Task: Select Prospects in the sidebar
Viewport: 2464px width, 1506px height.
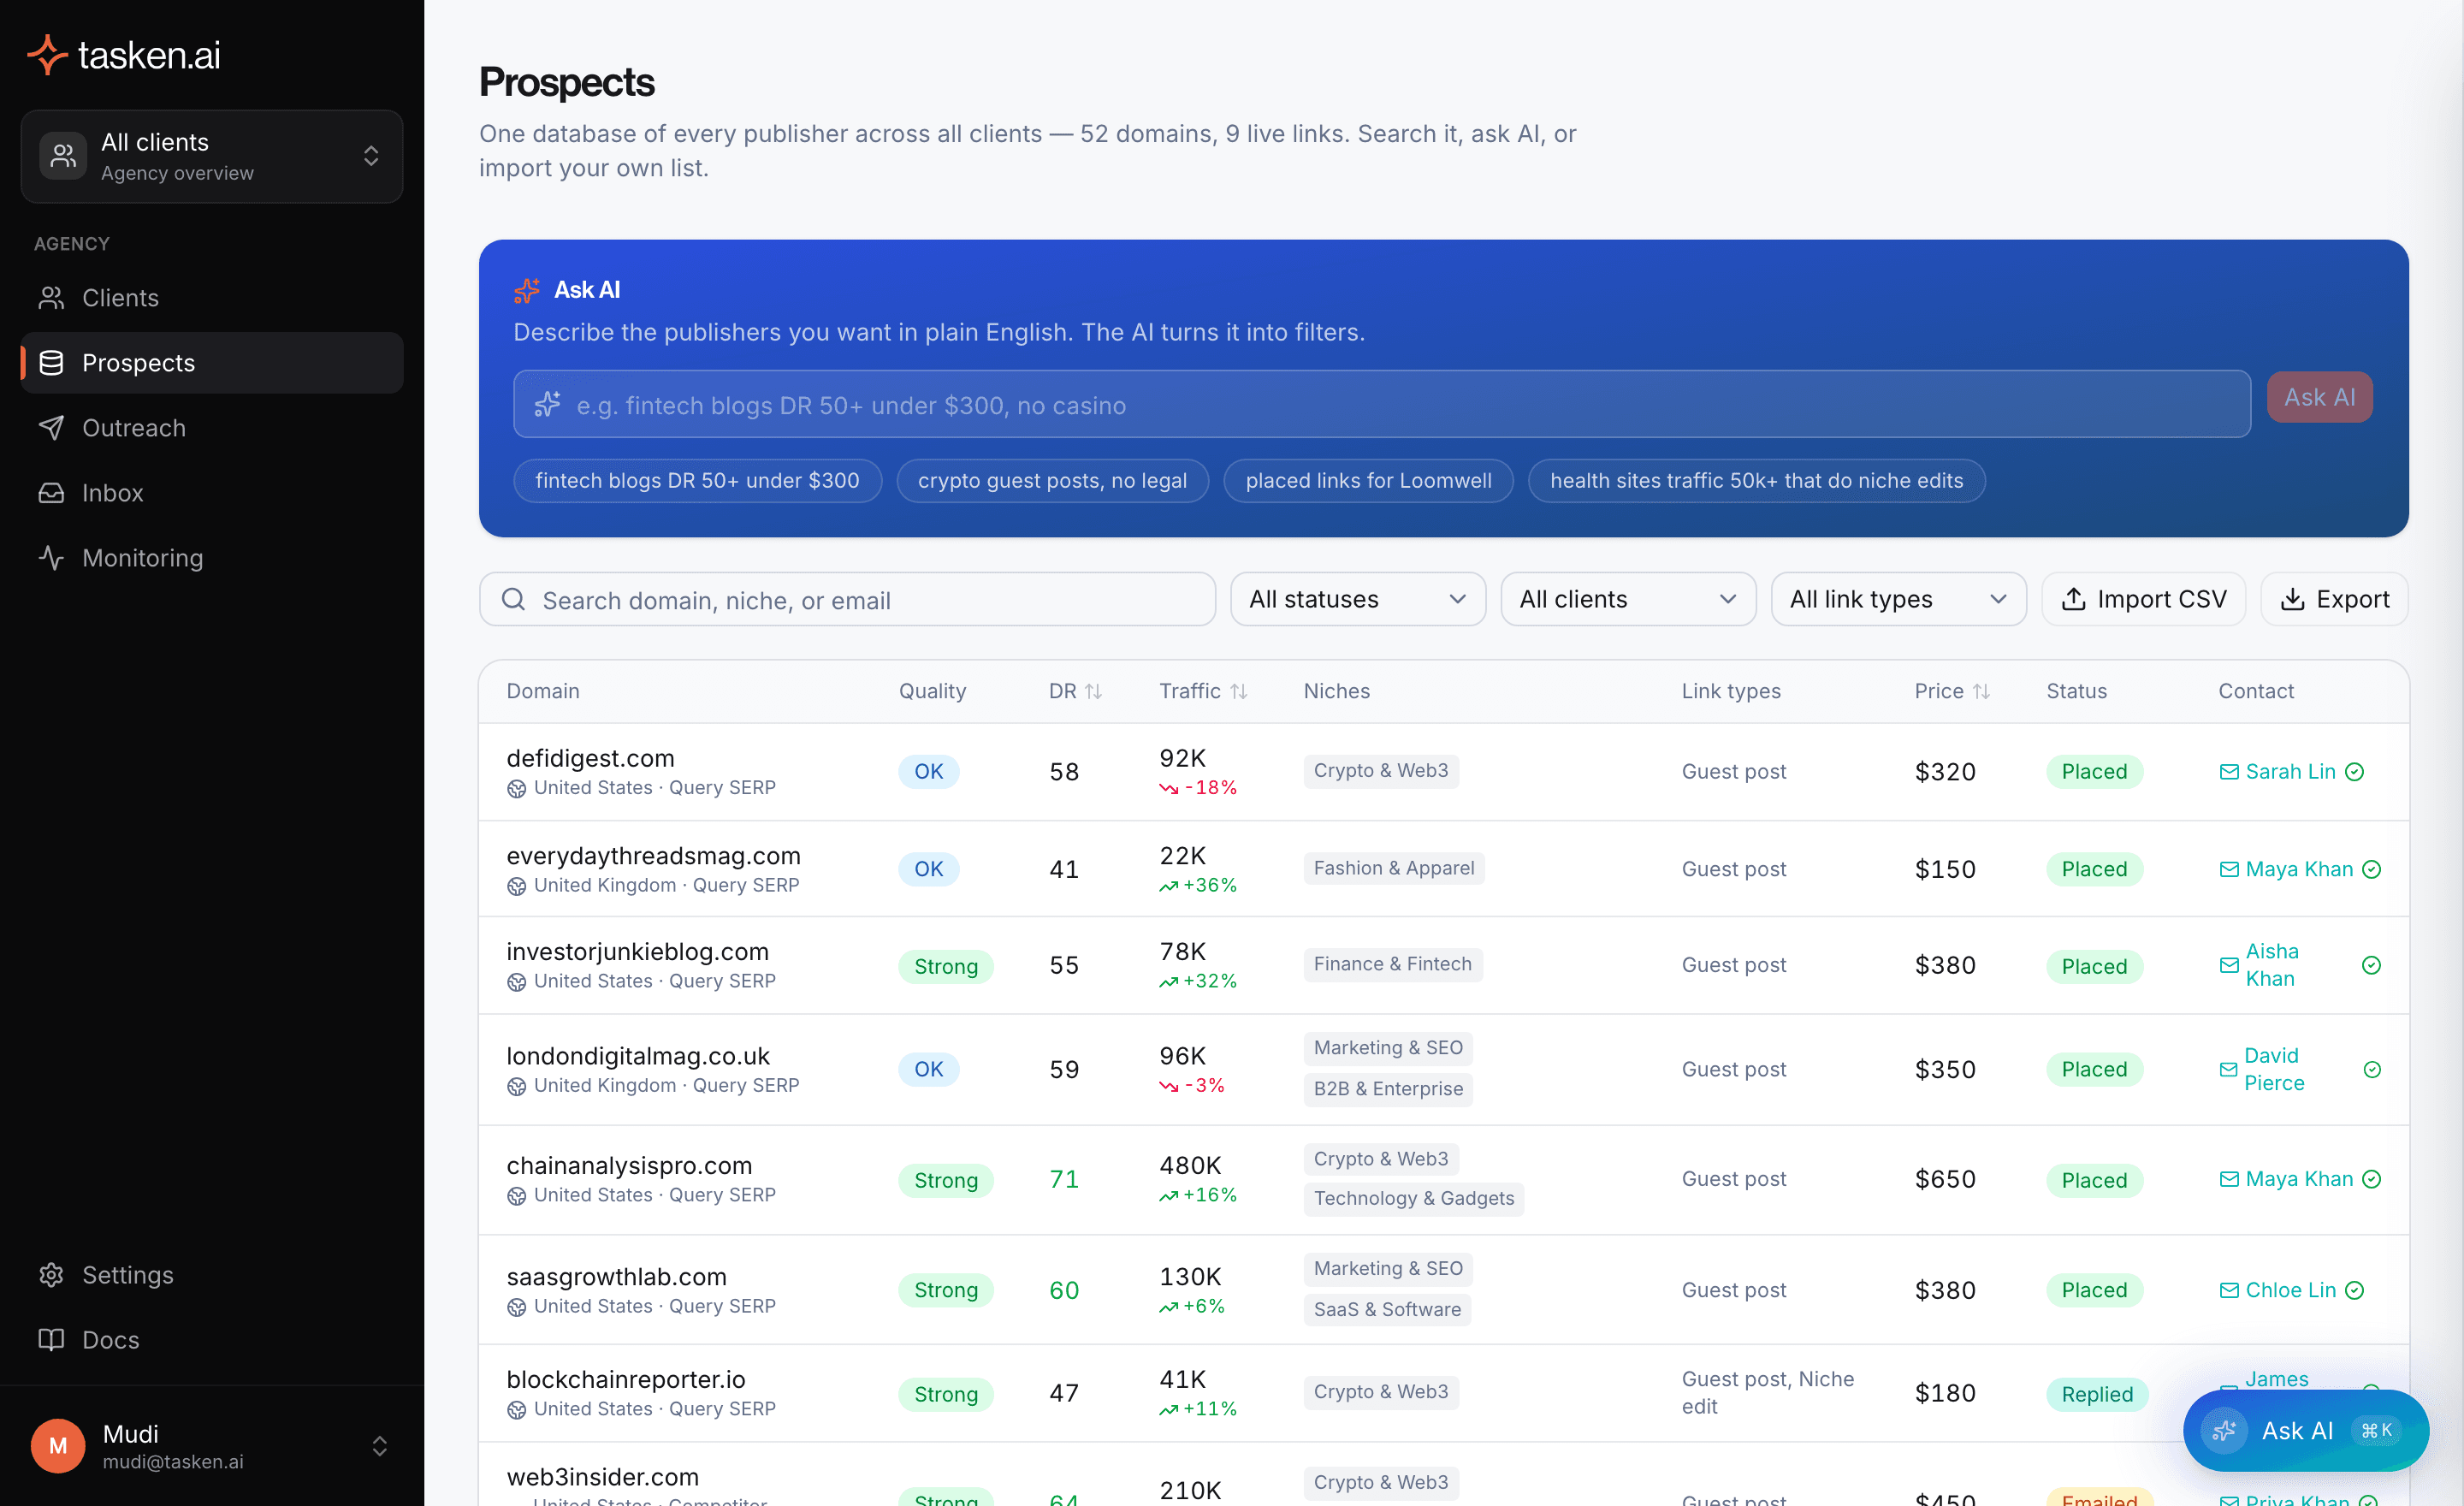Action: (x=212, y=363)
